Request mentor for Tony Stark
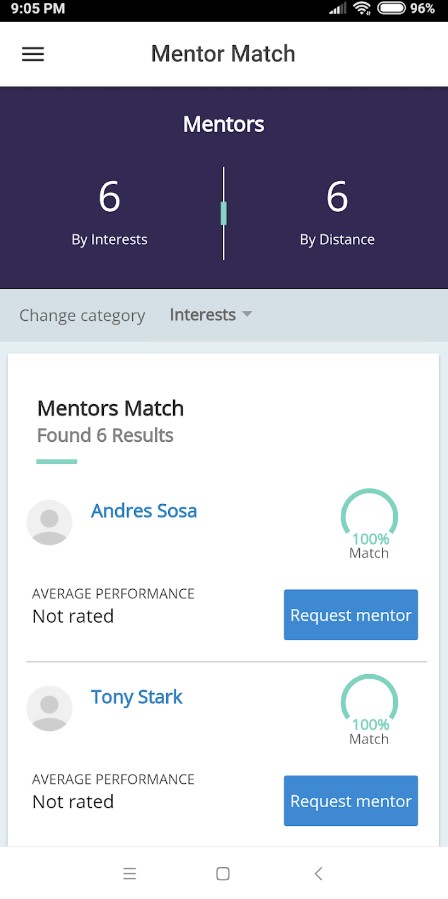The width and height of the screenshot is (448, 899). pyautogui.click(x=351, y=800)
